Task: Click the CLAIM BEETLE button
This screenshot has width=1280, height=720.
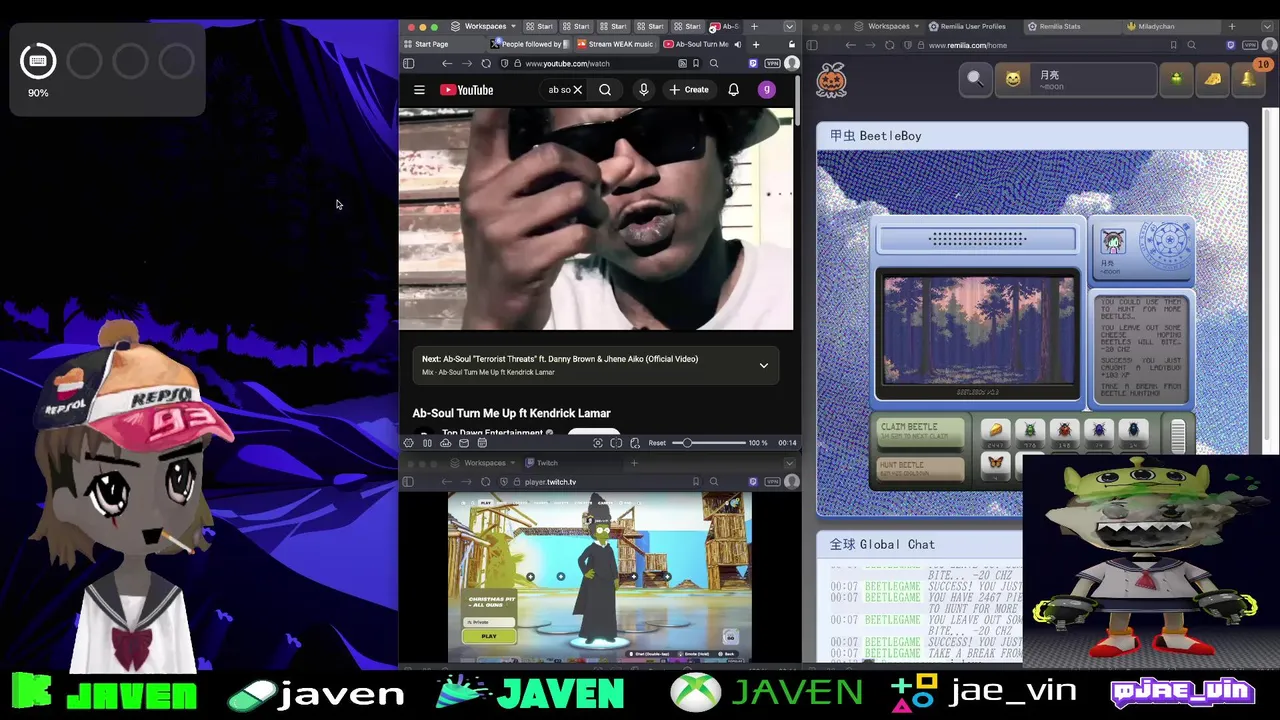Action: [x=921, y=431]
